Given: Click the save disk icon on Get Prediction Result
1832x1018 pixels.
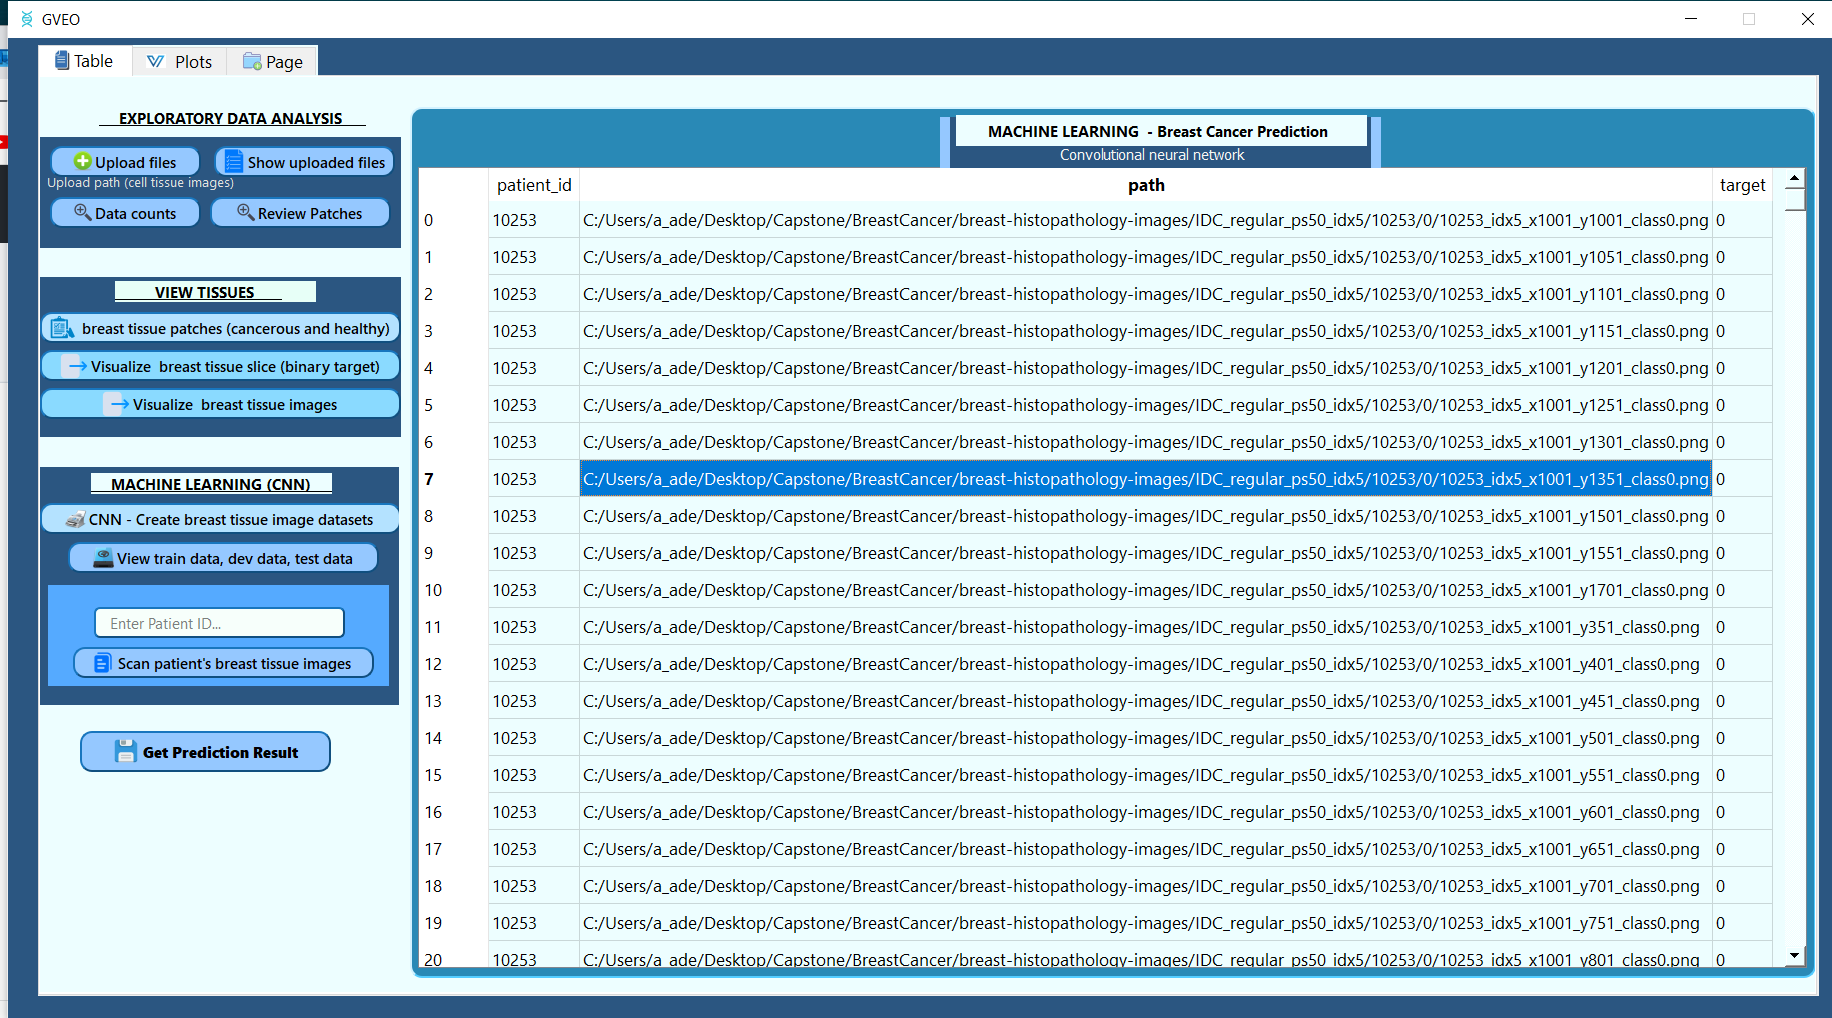Looking at the screenshot, I should click(126, 751).
